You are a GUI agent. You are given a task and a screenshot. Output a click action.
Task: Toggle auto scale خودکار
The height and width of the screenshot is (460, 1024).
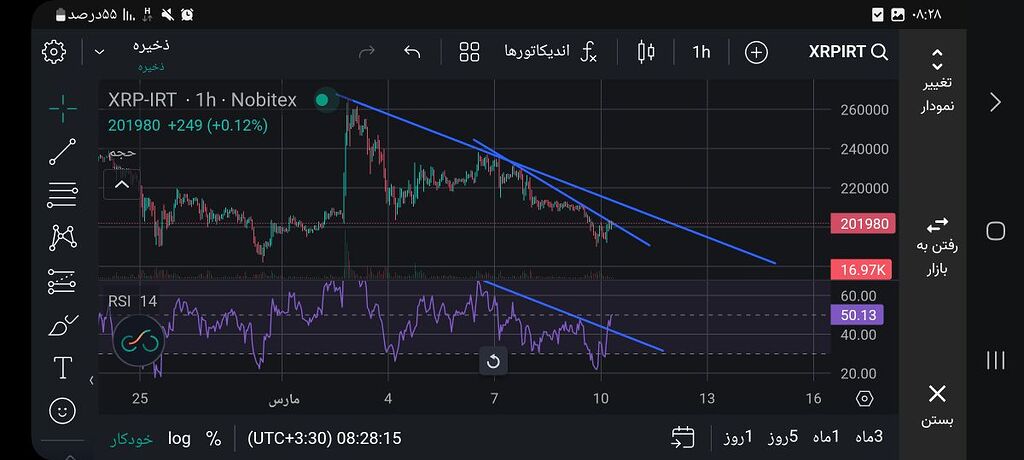point(131,438)
